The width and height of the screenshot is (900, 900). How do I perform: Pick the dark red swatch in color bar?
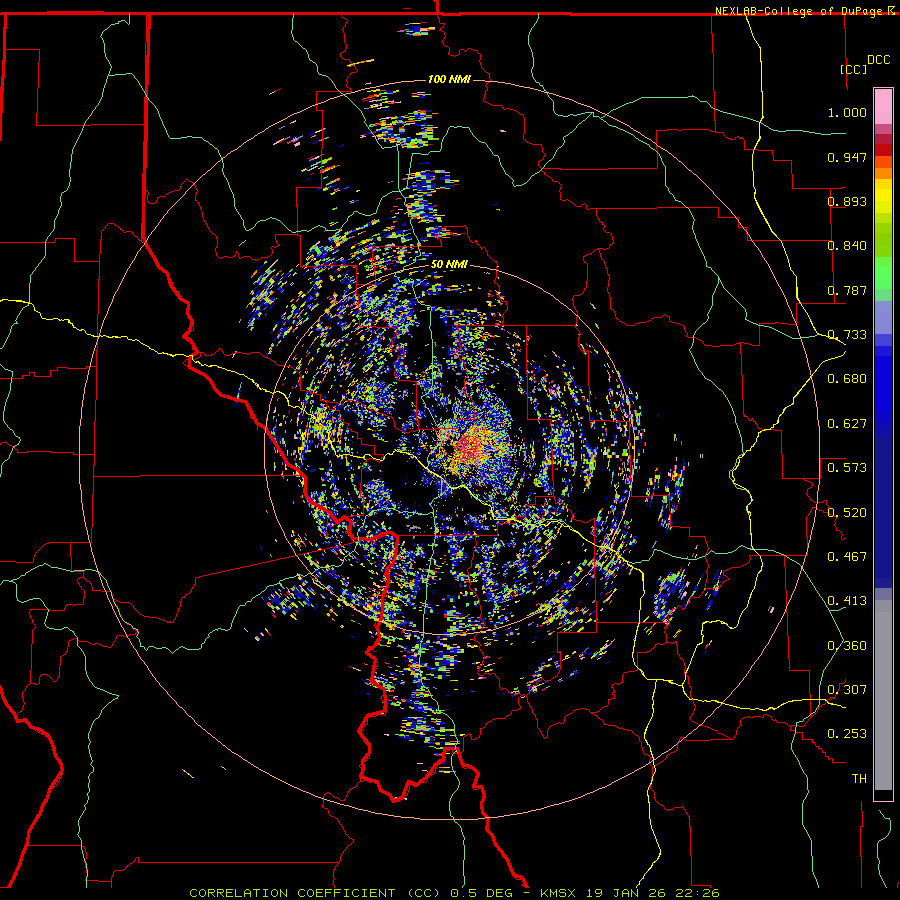coord(883,149)
